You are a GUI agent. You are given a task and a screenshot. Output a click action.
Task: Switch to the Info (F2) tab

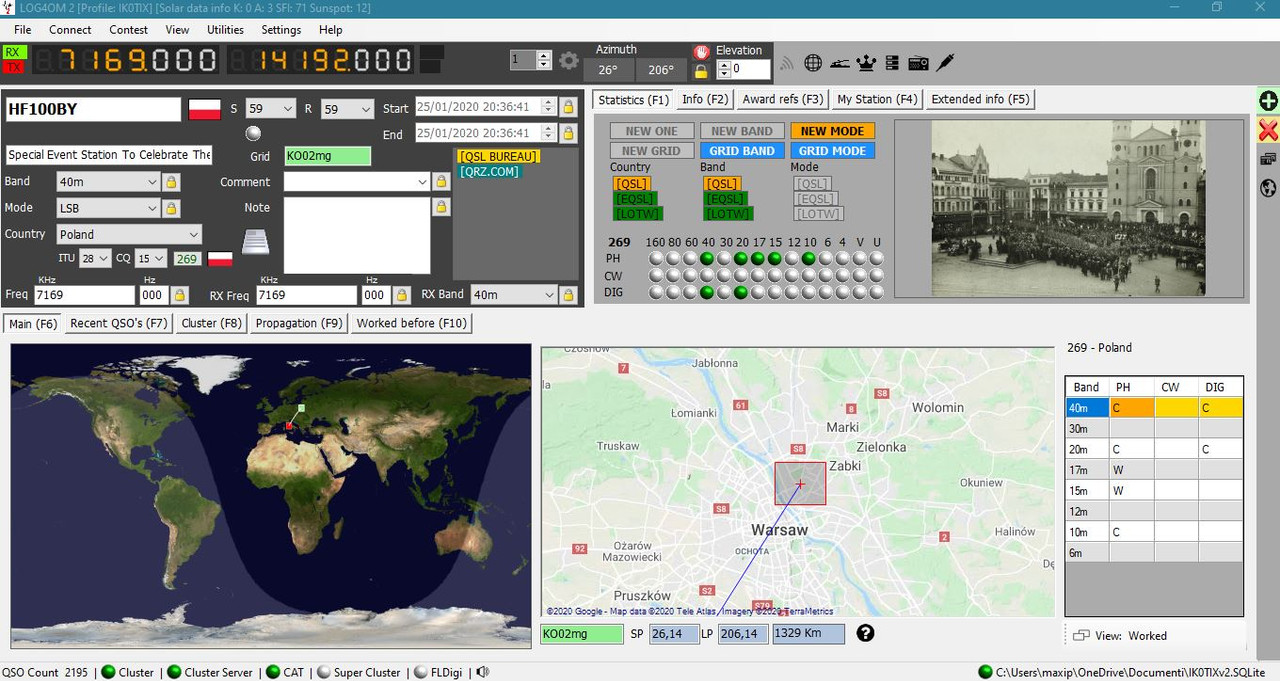point(705,99)
